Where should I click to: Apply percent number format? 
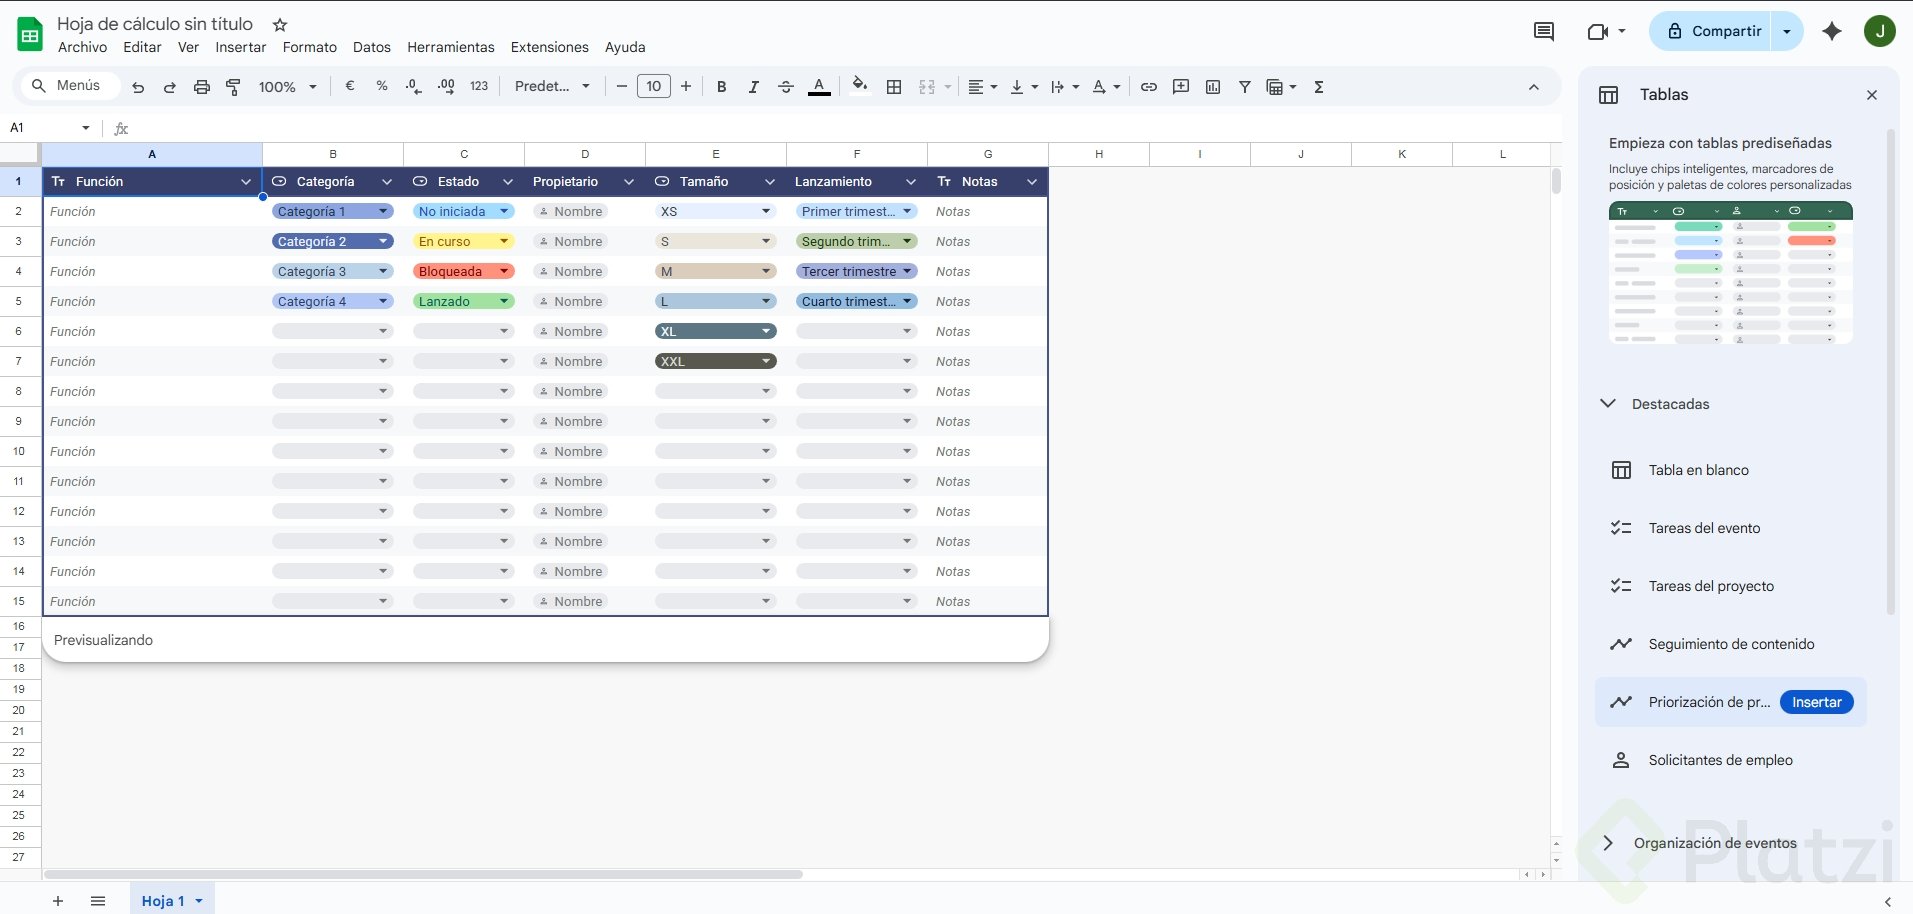(x=382, y=87)
